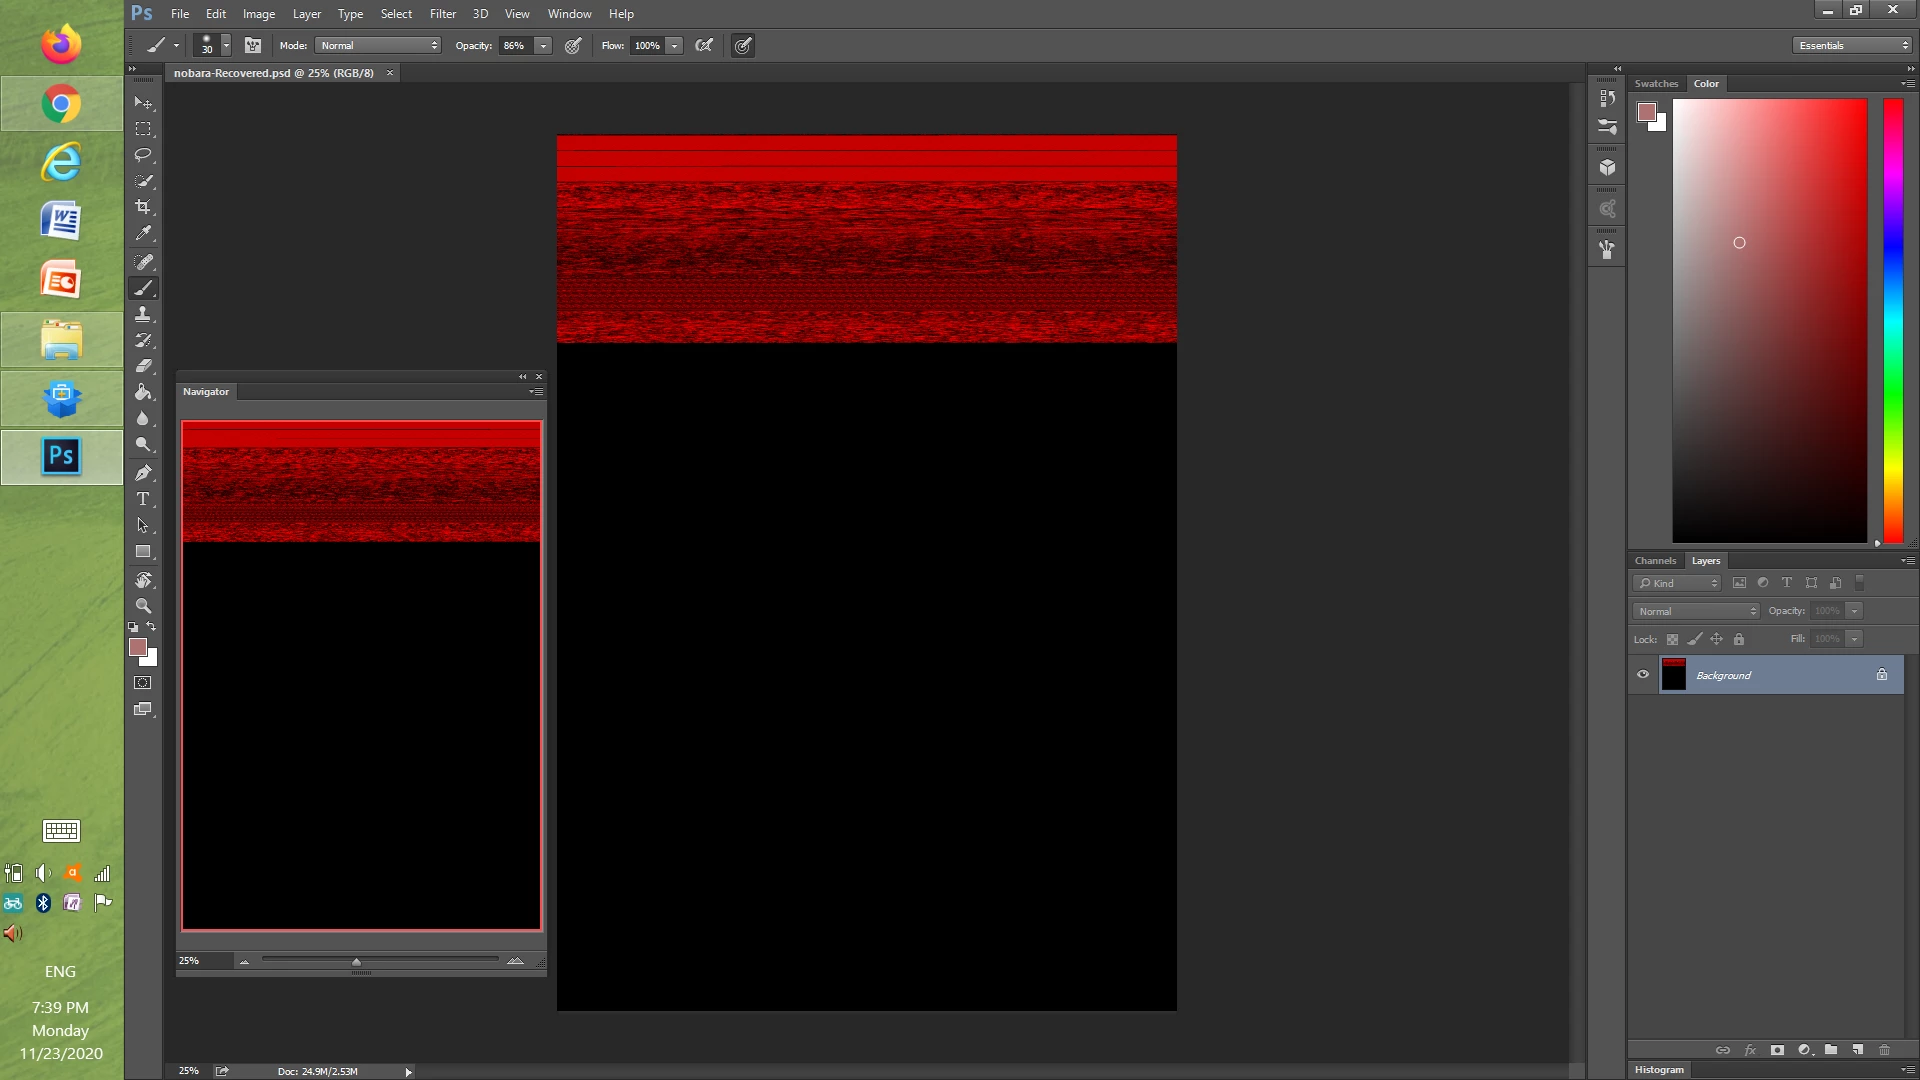Screen dimensions: 1920x1080
Task: Expand the Opacity slider dropdown arrow
Action: coord(543,46)
